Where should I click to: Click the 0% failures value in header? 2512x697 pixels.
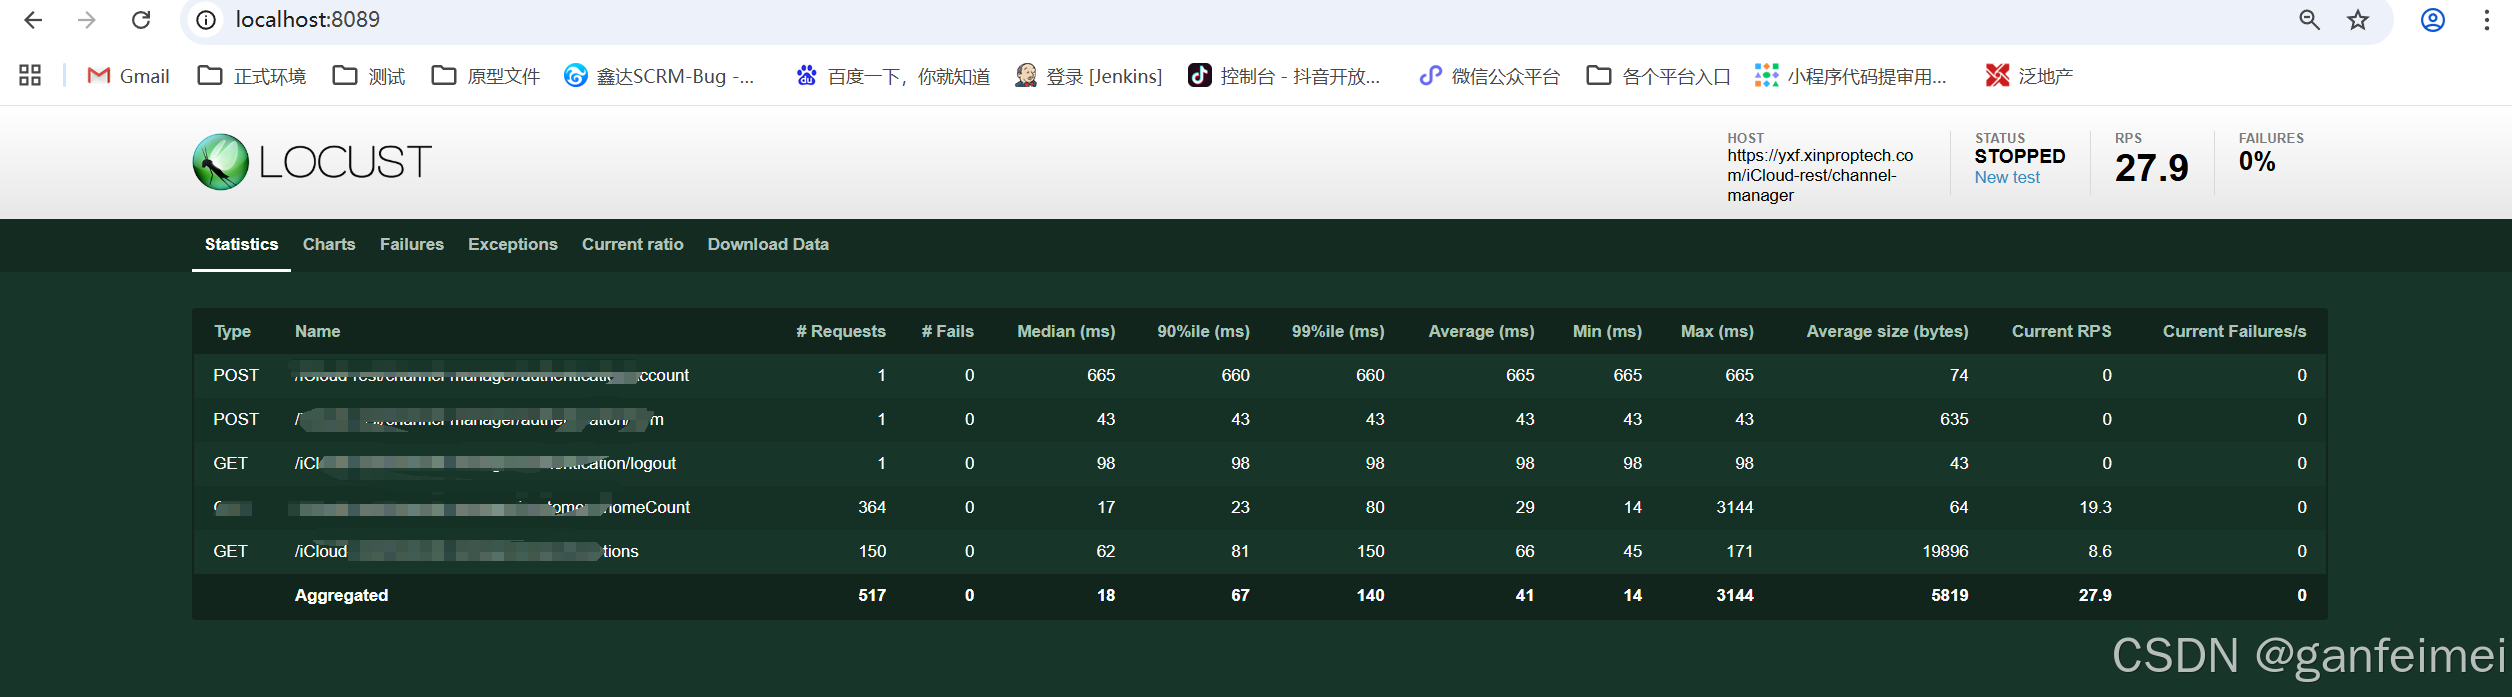[x=2257, y=161]
